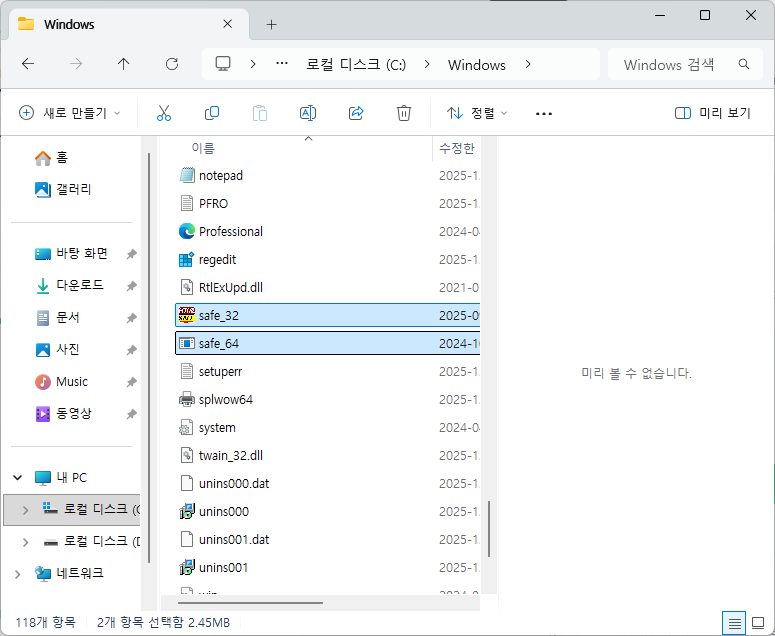This screenshot has width=775, height=636.
Task: Open the Sort (정렬) dropdown
Action: click(x=477, y=113)
